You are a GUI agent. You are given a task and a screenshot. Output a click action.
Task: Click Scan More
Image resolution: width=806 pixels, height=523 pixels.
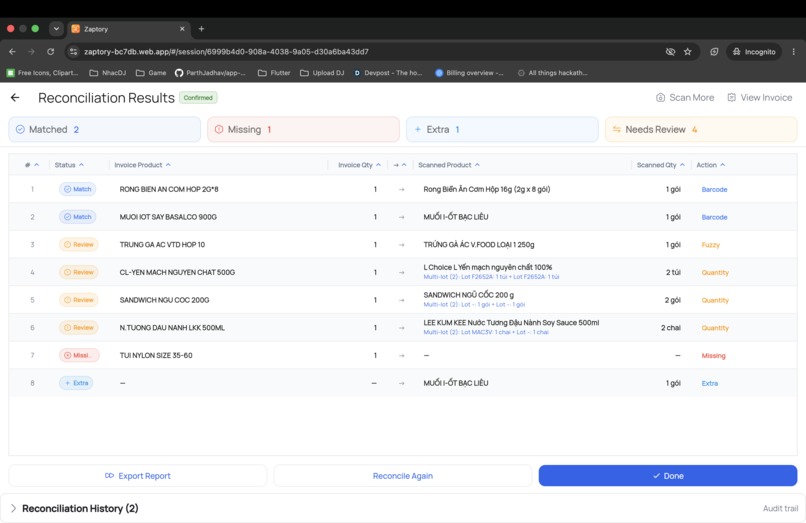pos(685,98)
